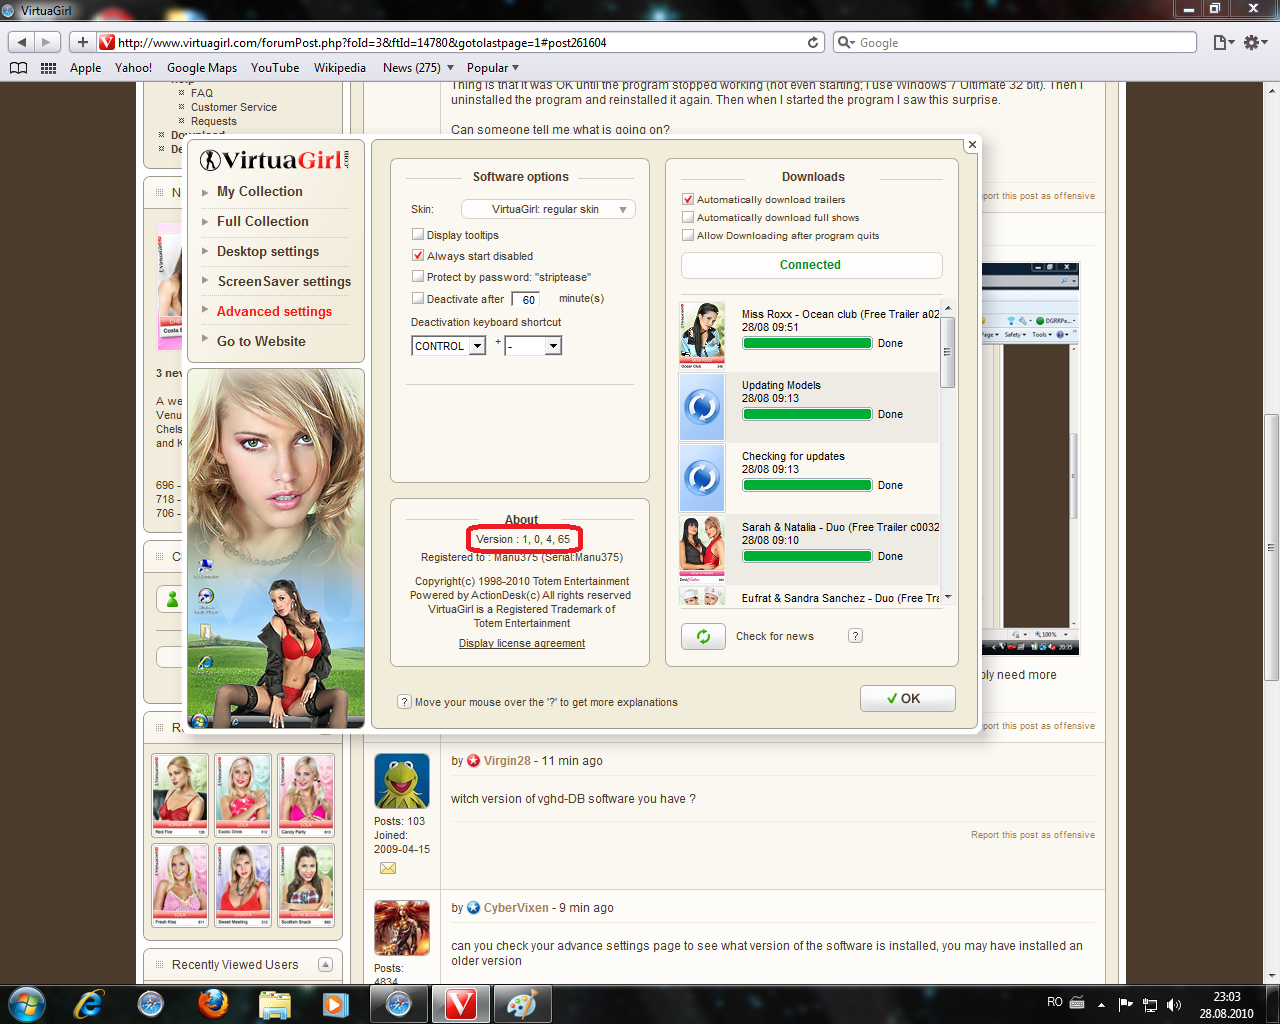Expand the News (275) bookmarks dropdown
Screen dimensions: 1280x1024
(418, 68)
